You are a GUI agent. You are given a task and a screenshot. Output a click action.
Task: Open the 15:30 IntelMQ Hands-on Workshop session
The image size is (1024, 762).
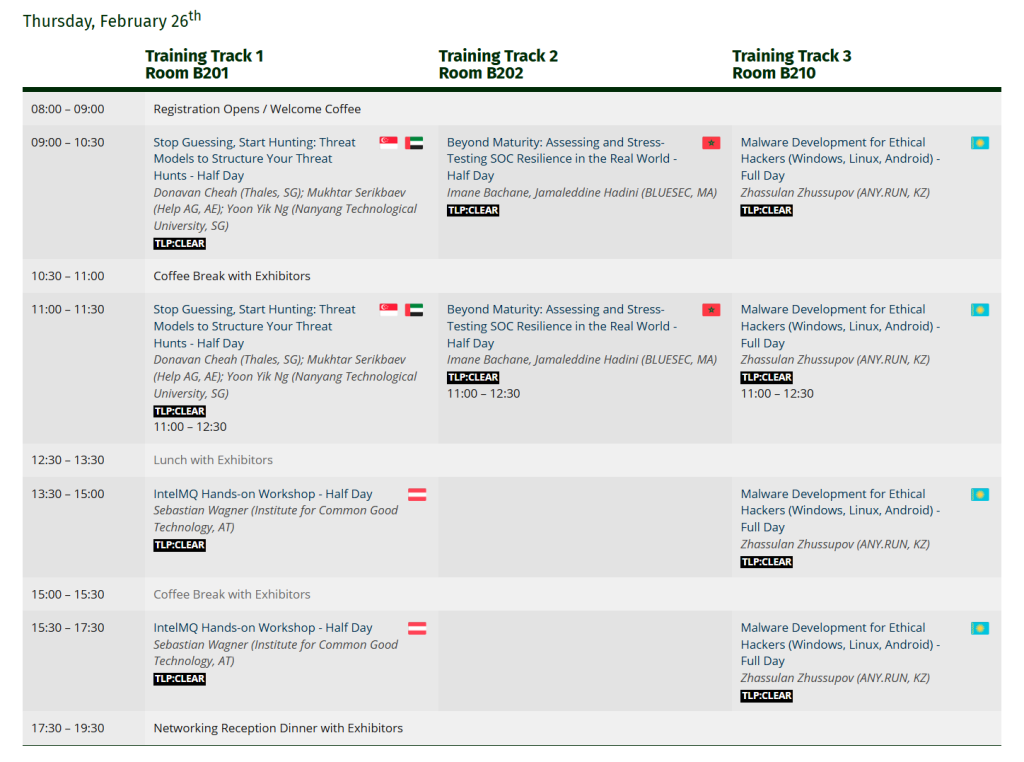[x=262, y=628]
